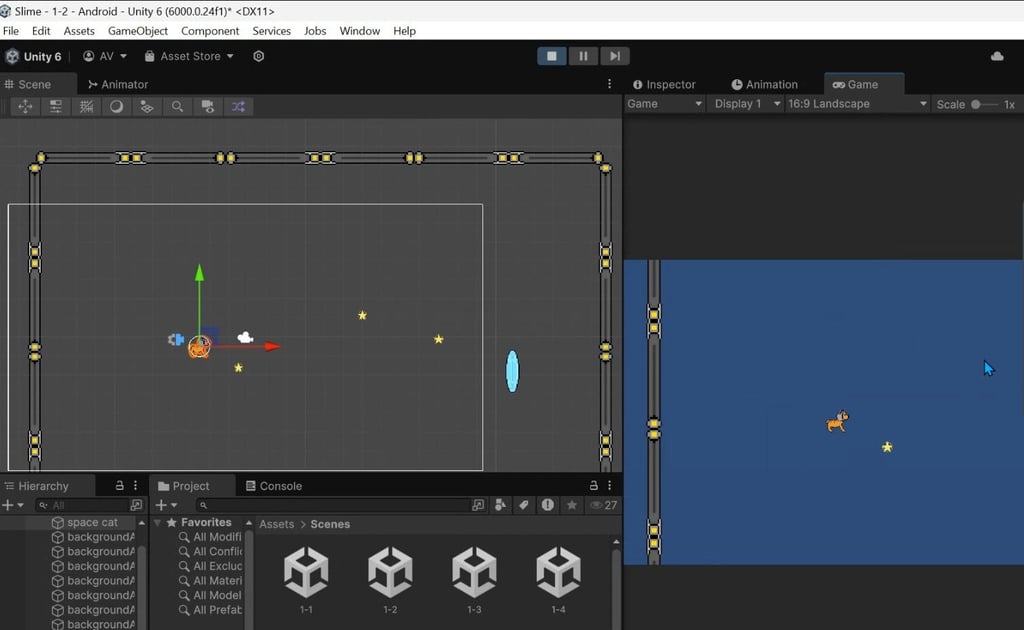1024x630 pixels.
Task: Open the Window menu
Action: point(359,31)
